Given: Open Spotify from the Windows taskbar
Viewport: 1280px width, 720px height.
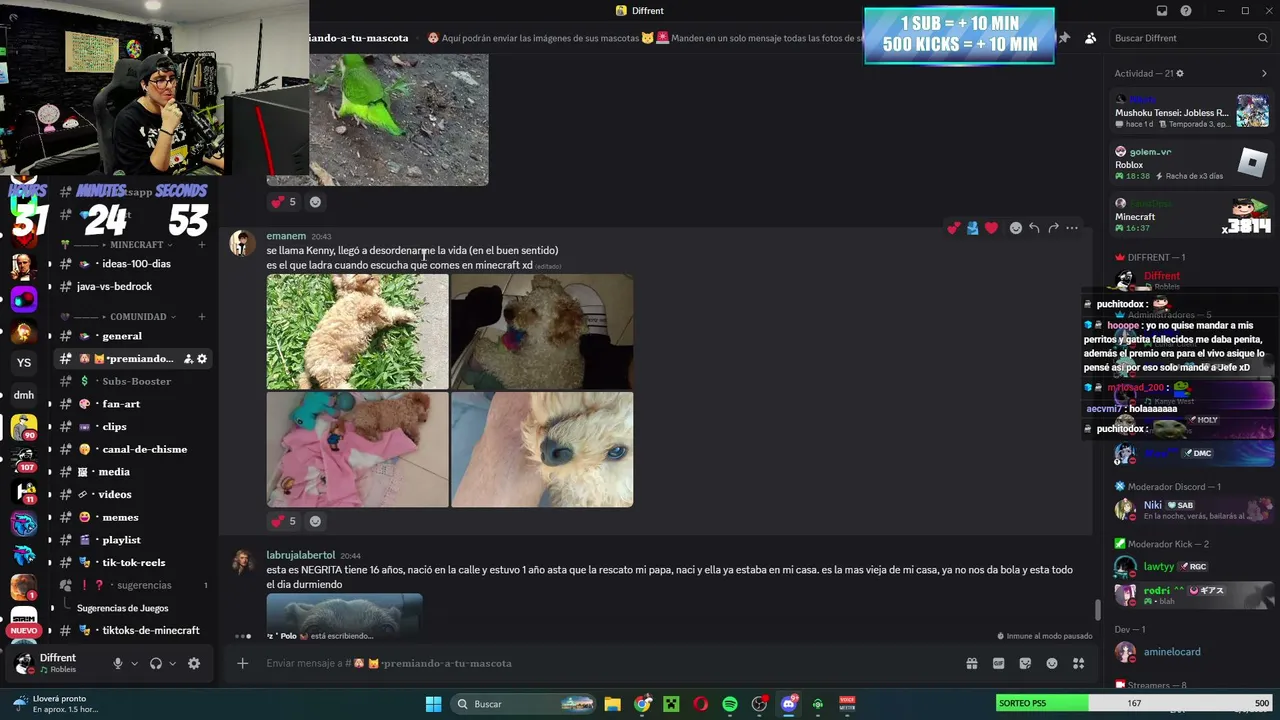Looking at the screenshot, I should (730, 704).
